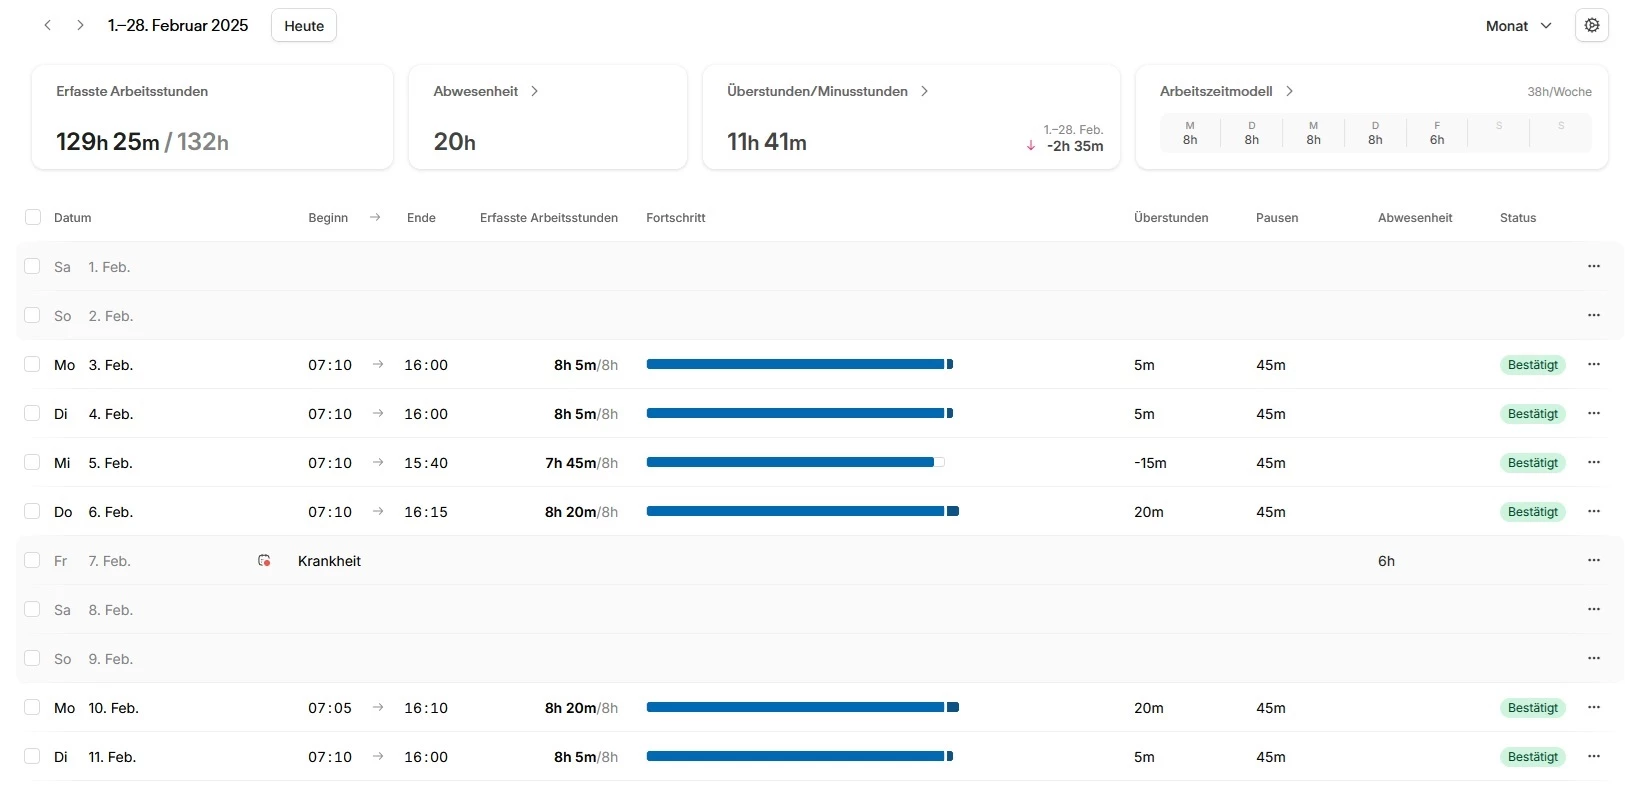Image resolution: width=1632 pixels, height=788 pixels.
Task: Expand the Arbeitszeitmodell chevron
Action: pos(1289,91)
